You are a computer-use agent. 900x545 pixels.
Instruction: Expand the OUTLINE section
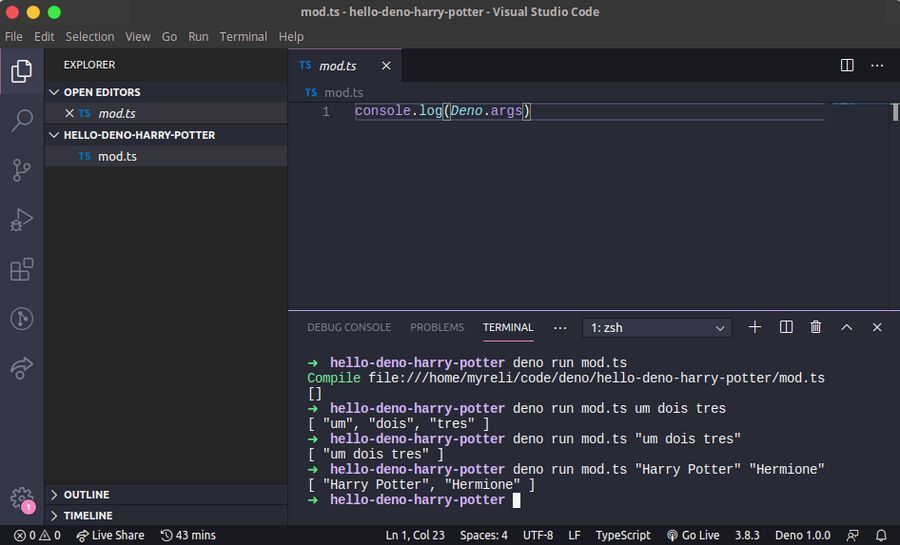click(x=86, y=495)
